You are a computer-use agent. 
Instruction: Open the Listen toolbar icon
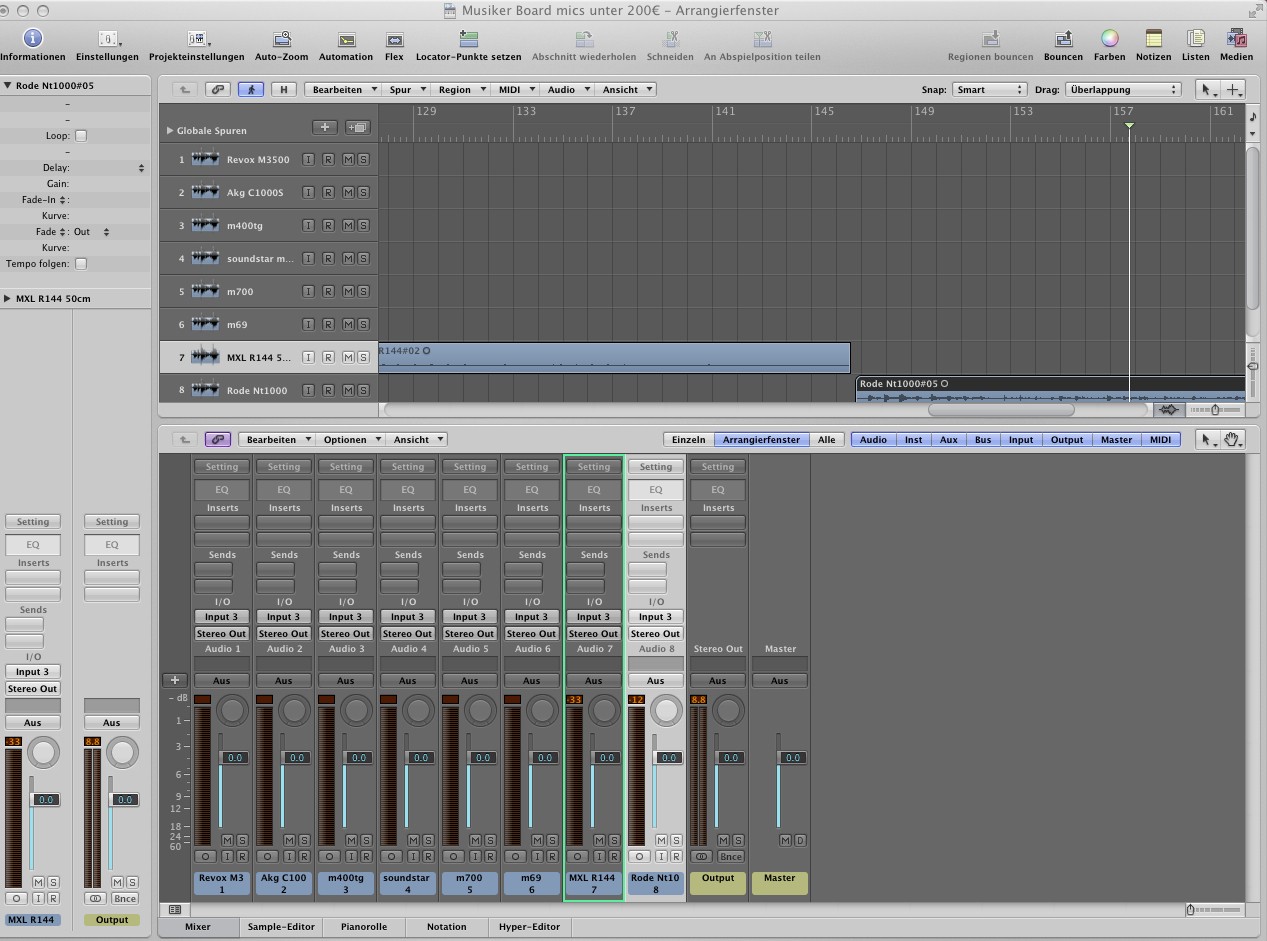pos(1195,39)
